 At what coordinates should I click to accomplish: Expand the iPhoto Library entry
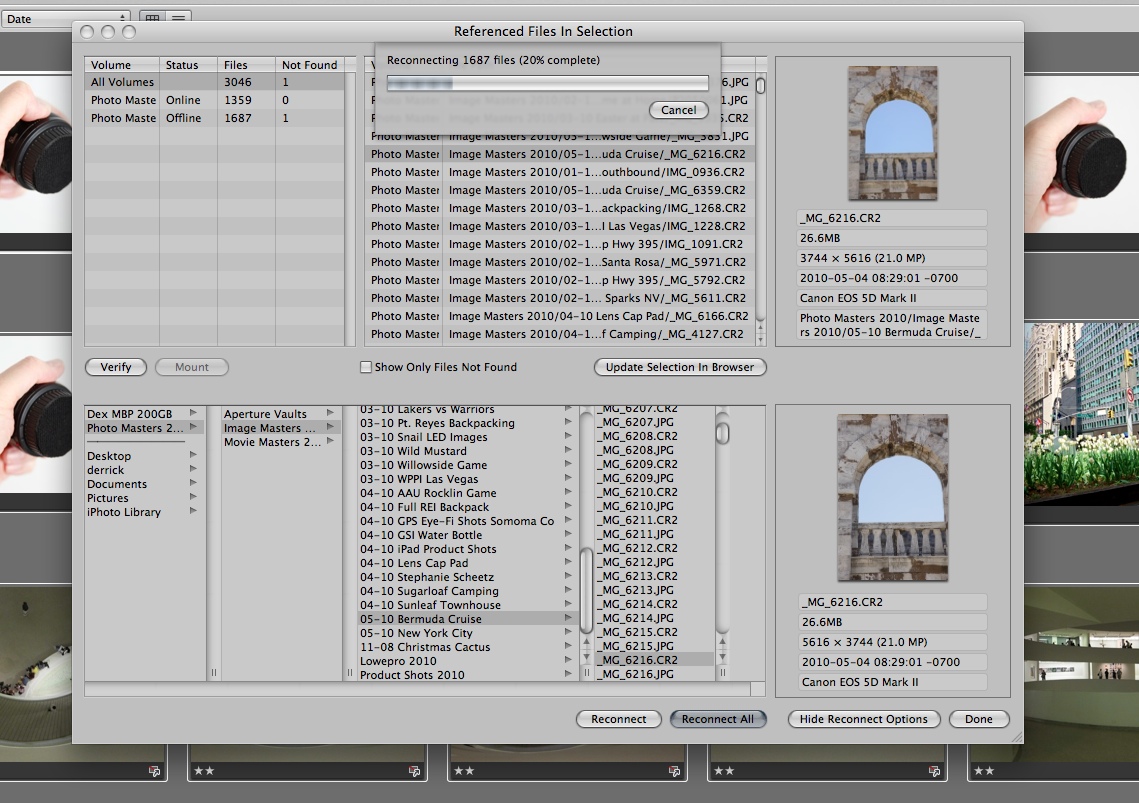pyautogui.click(x=193, y=512)
